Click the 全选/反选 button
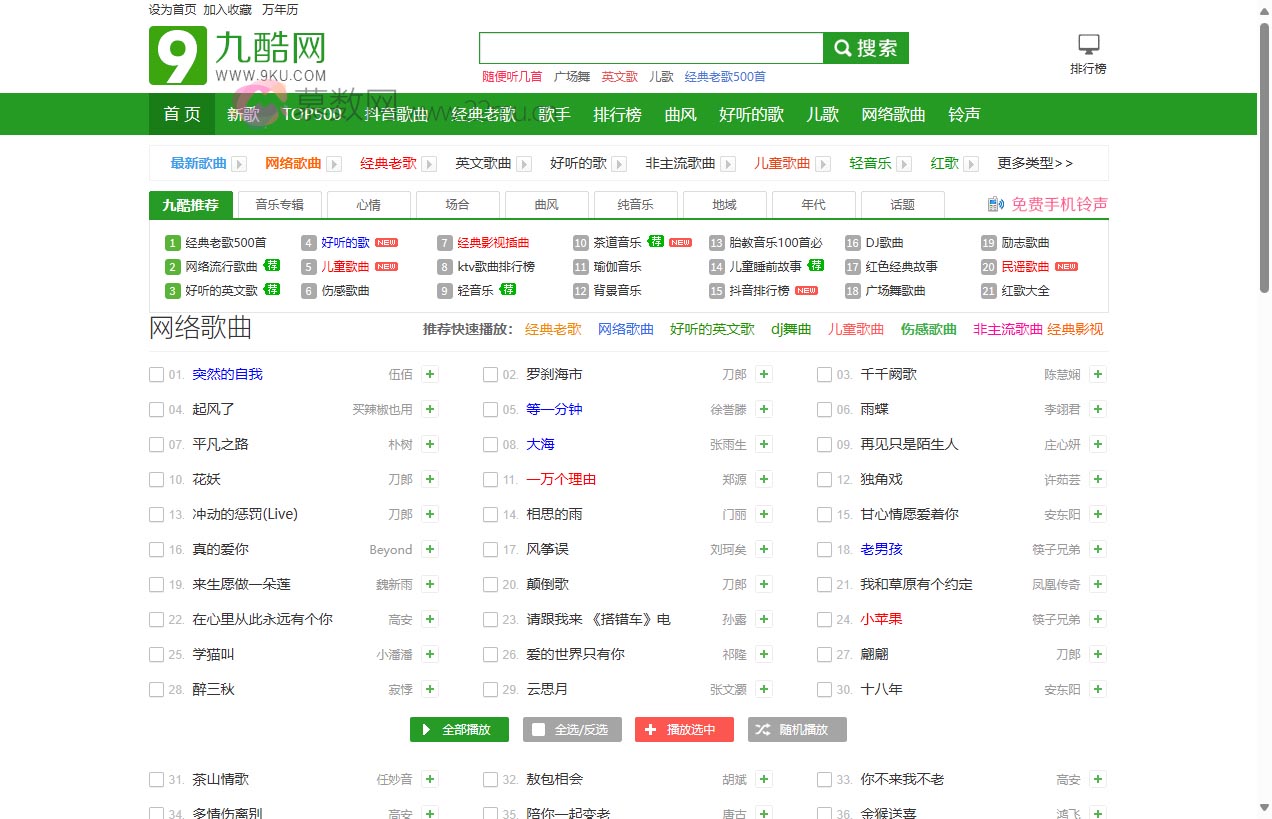 (x=572, y=729)
